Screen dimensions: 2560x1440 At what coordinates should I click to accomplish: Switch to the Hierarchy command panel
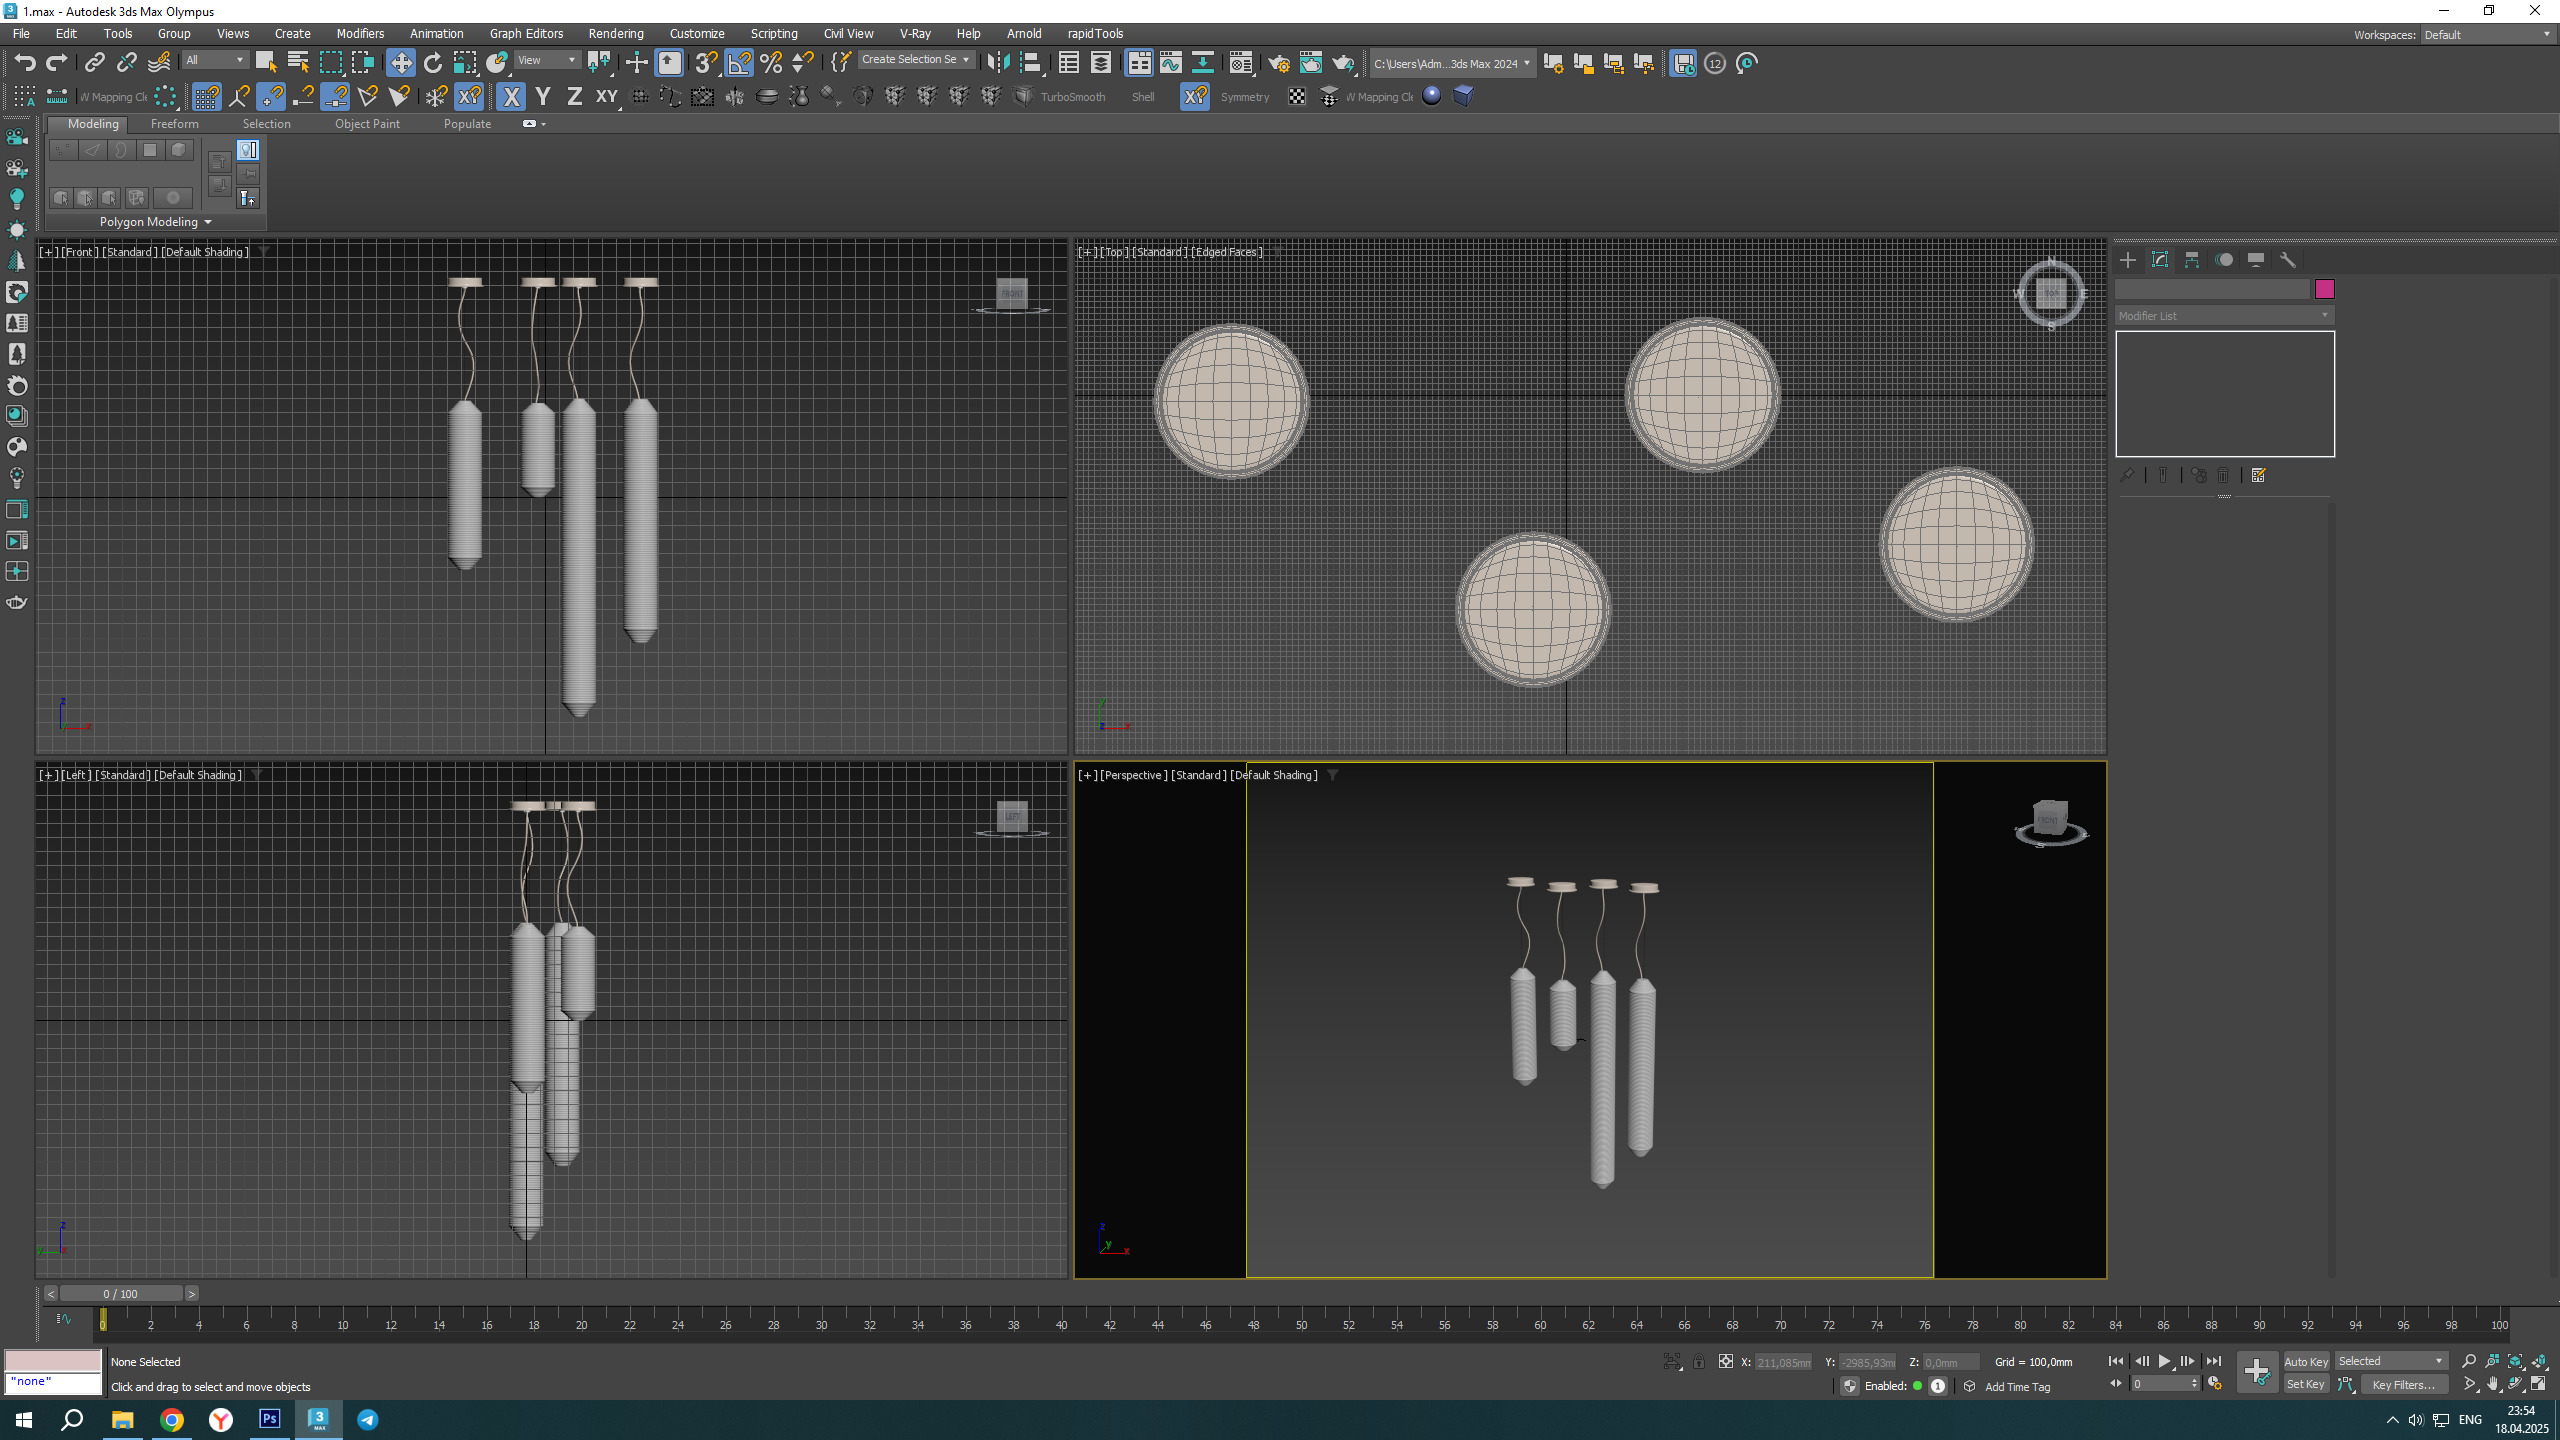2191,260
